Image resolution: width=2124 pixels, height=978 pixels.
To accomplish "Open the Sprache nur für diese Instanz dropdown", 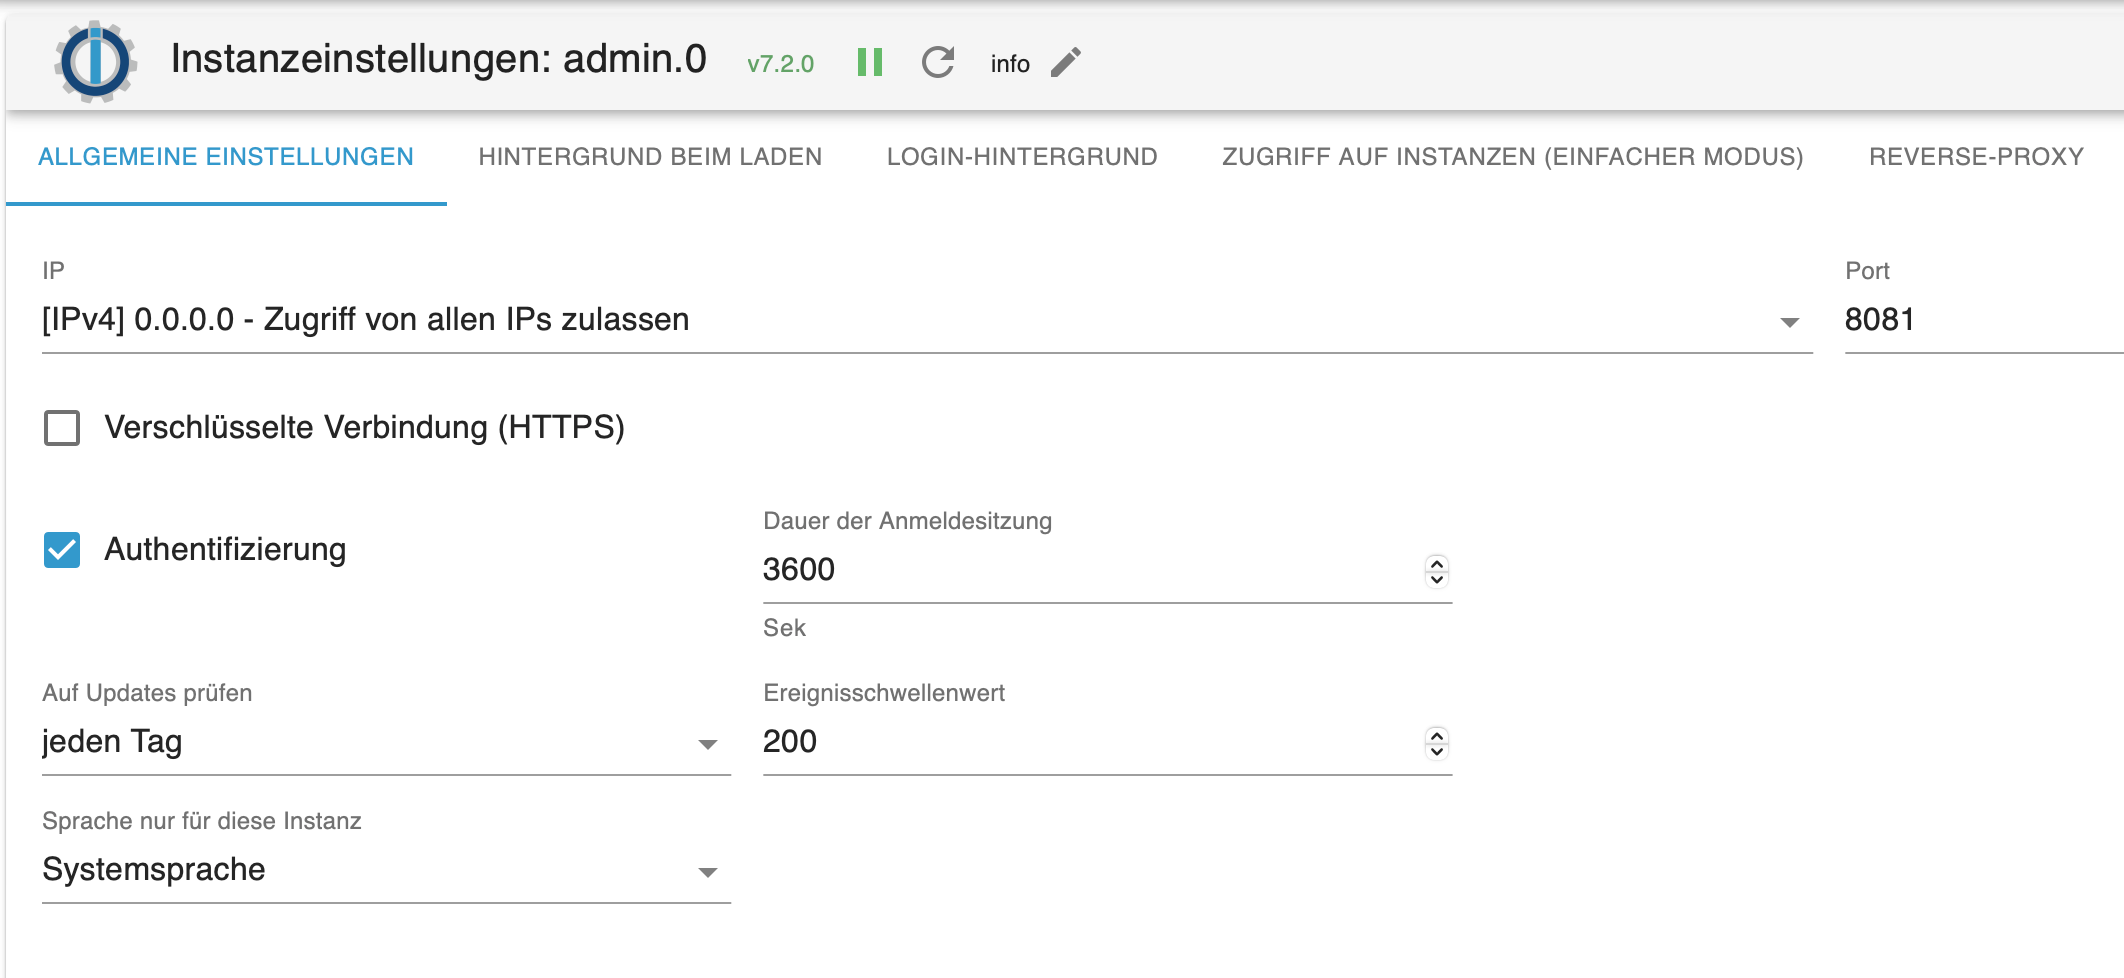I will coord(386,870).
